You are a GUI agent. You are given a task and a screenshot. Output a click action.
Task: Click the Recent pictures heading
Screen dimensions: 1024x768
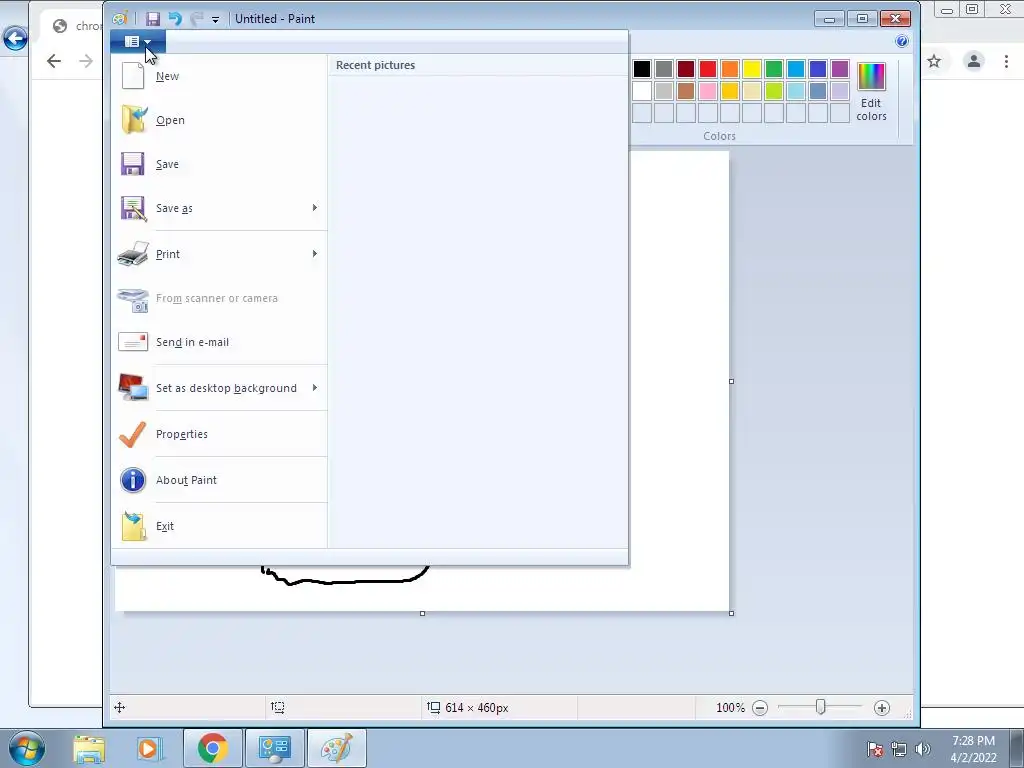tap(376, 65)
